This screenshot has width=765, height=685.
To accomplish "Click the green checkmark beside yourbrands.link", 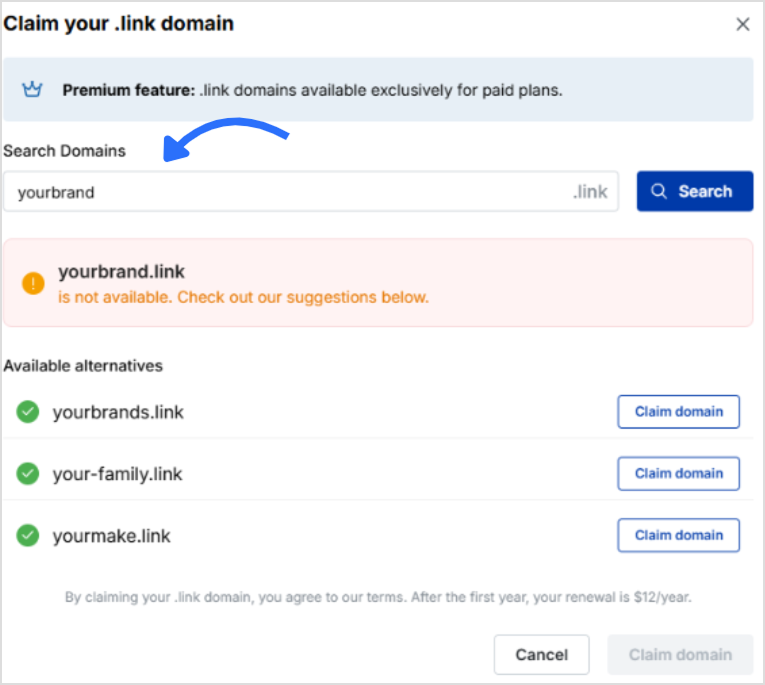I will click(x=27, y=412).
